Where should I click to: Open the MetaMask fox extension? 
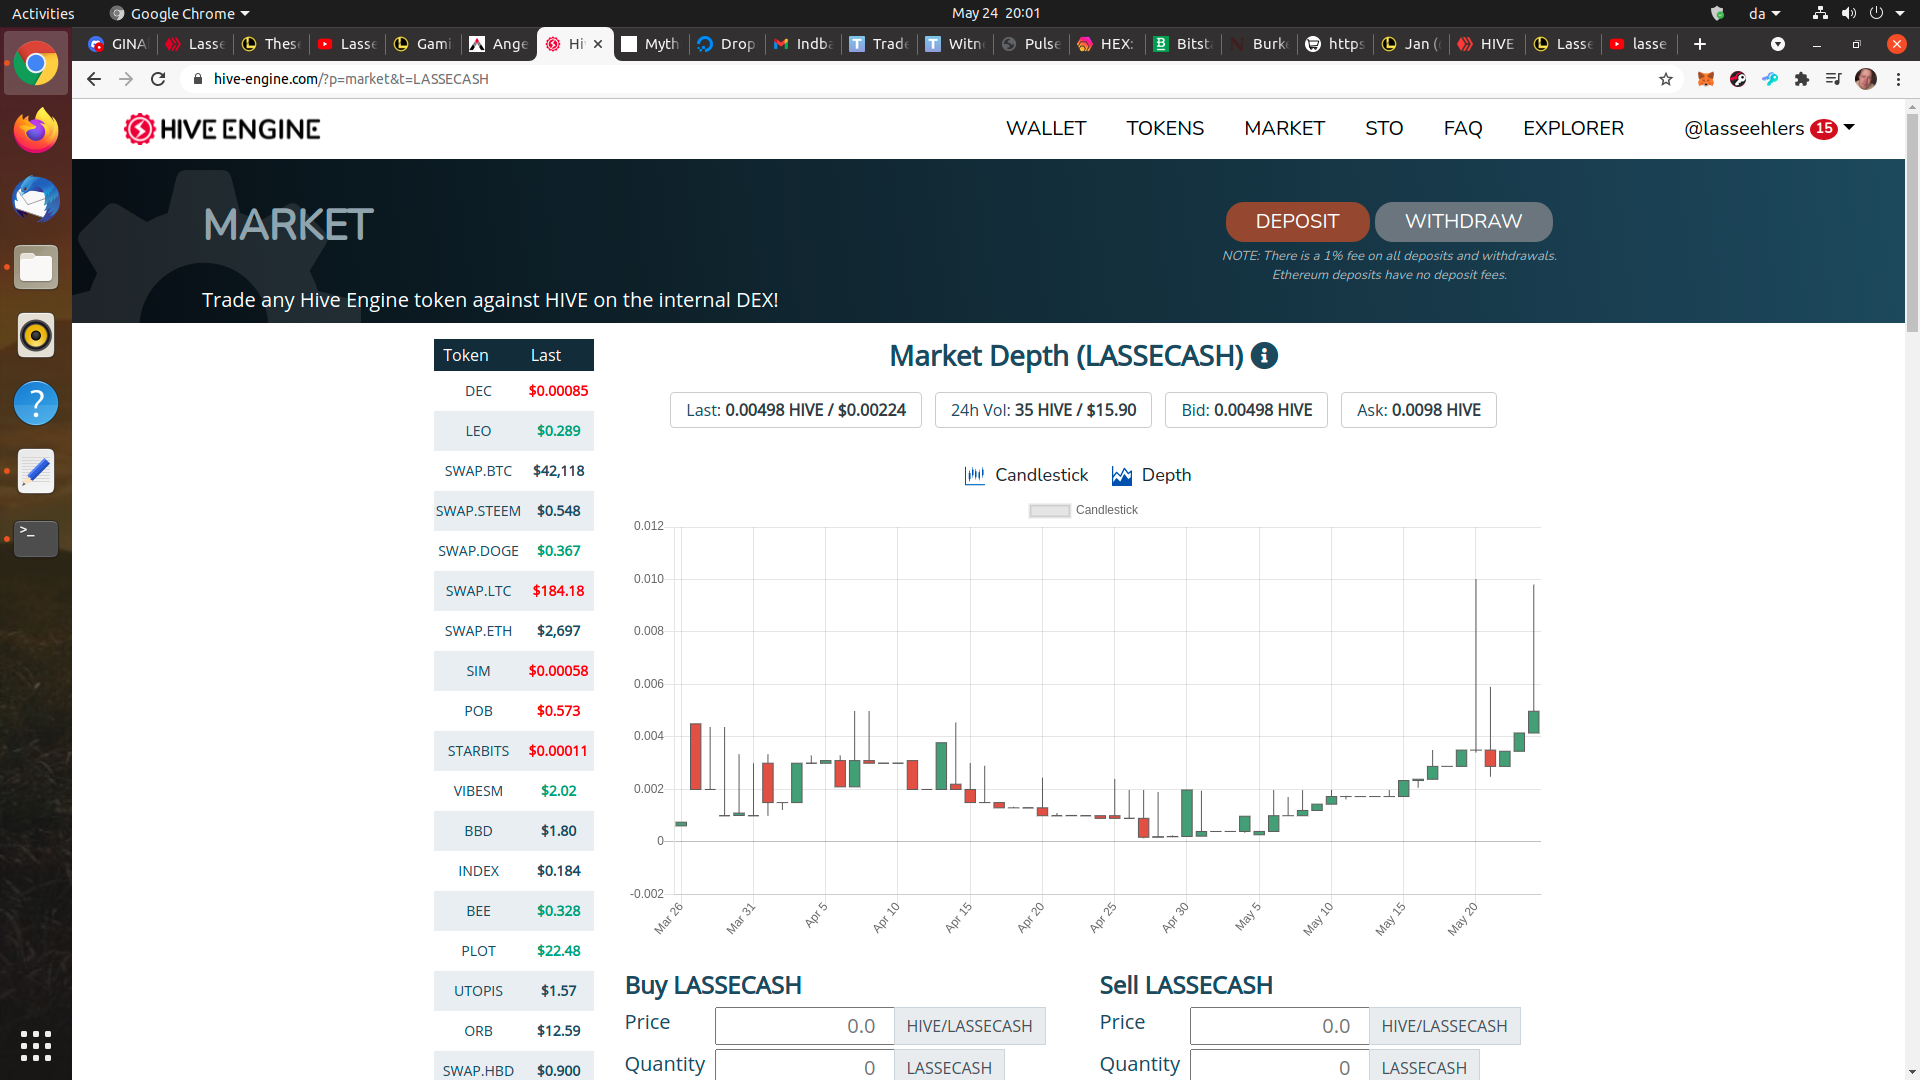pyautogui.click(x=1706, y=79)
